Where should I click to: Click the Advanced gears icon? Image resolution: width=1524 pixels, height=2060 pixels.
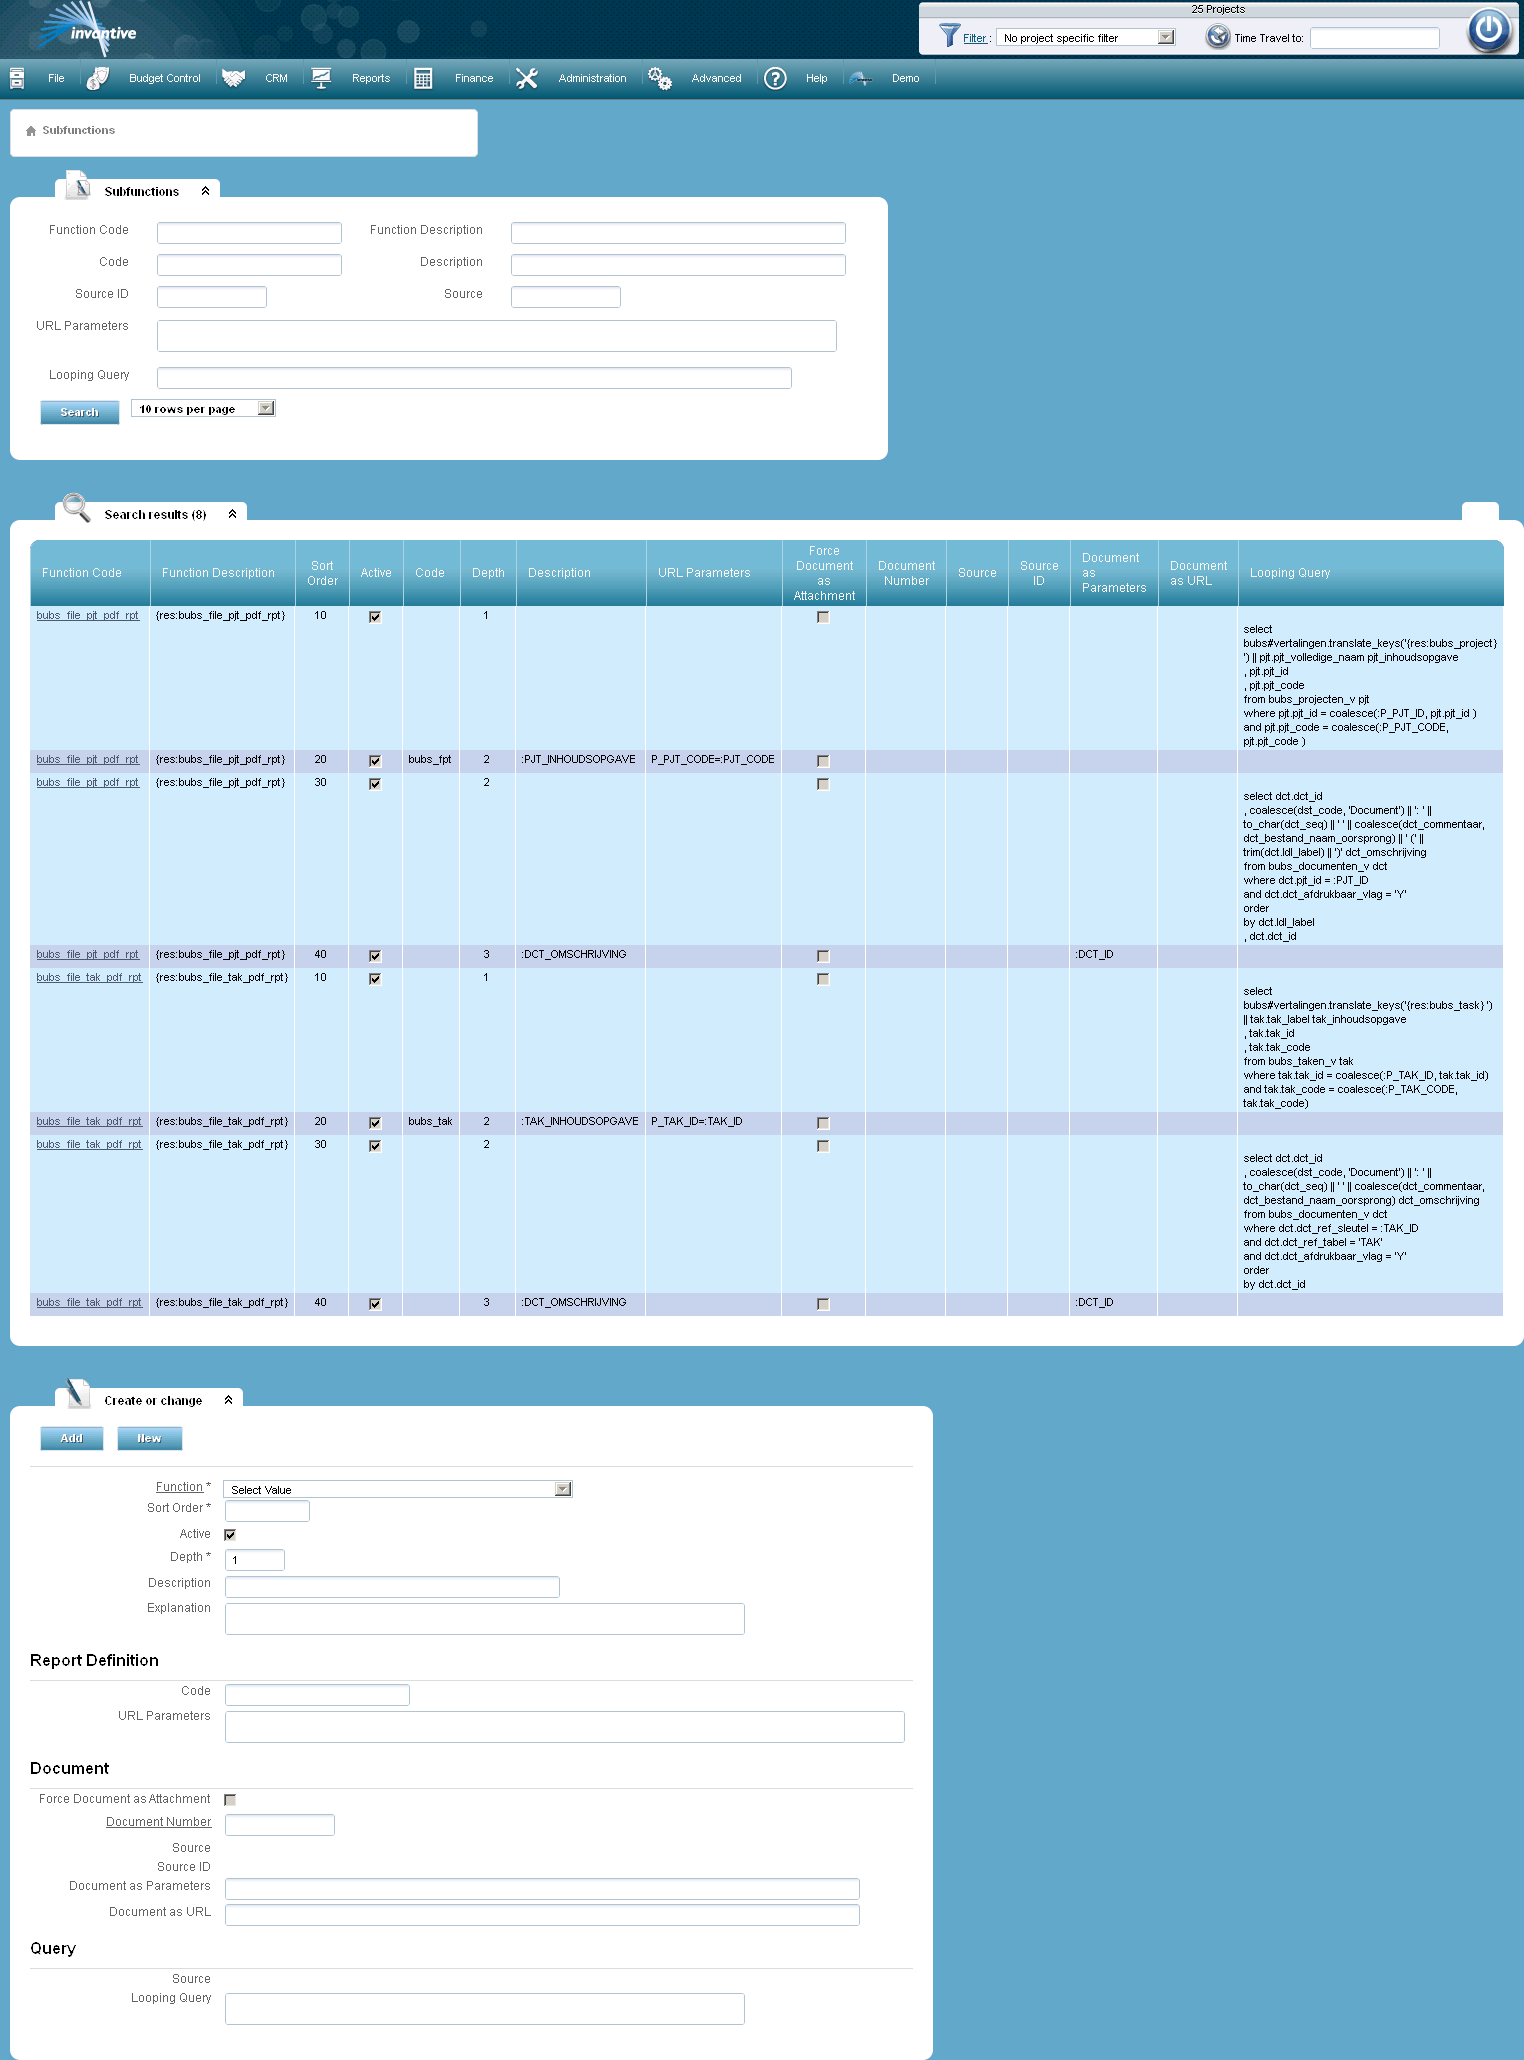660,78
